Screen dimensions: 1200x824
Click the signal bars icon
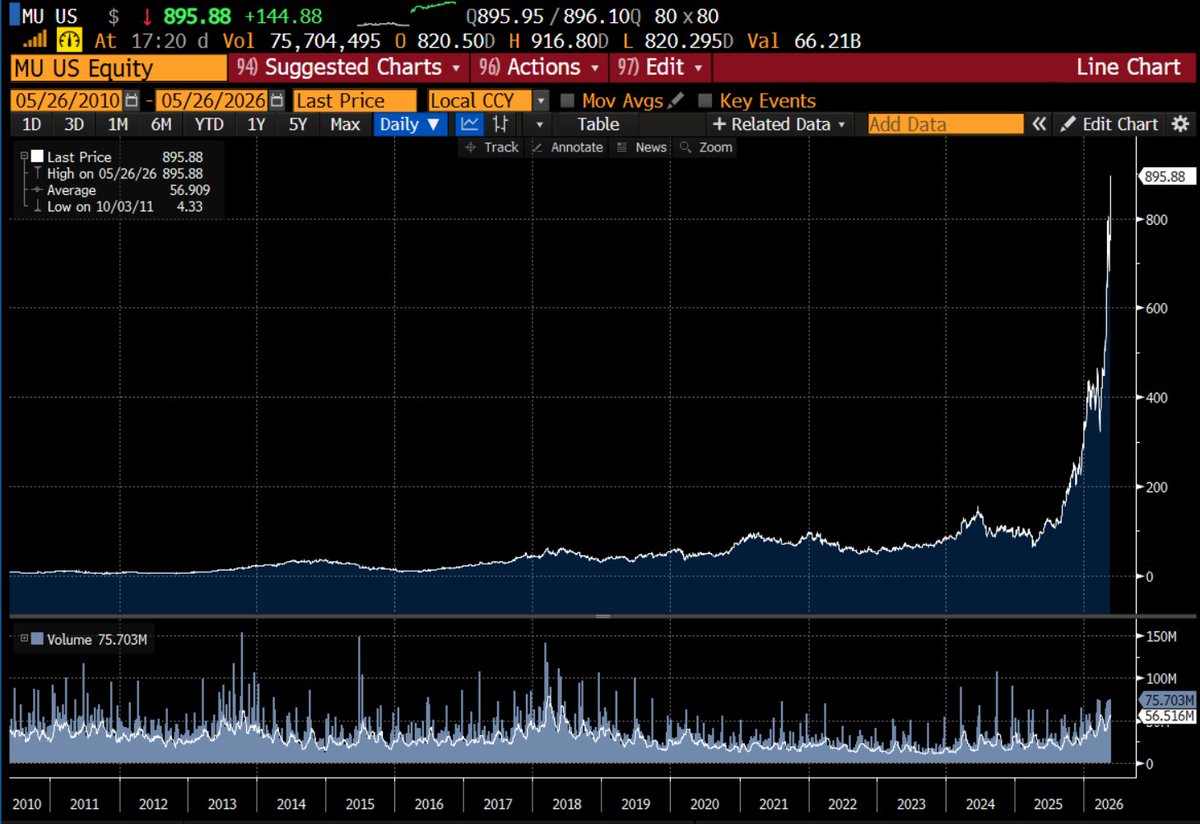pos(34,41)
